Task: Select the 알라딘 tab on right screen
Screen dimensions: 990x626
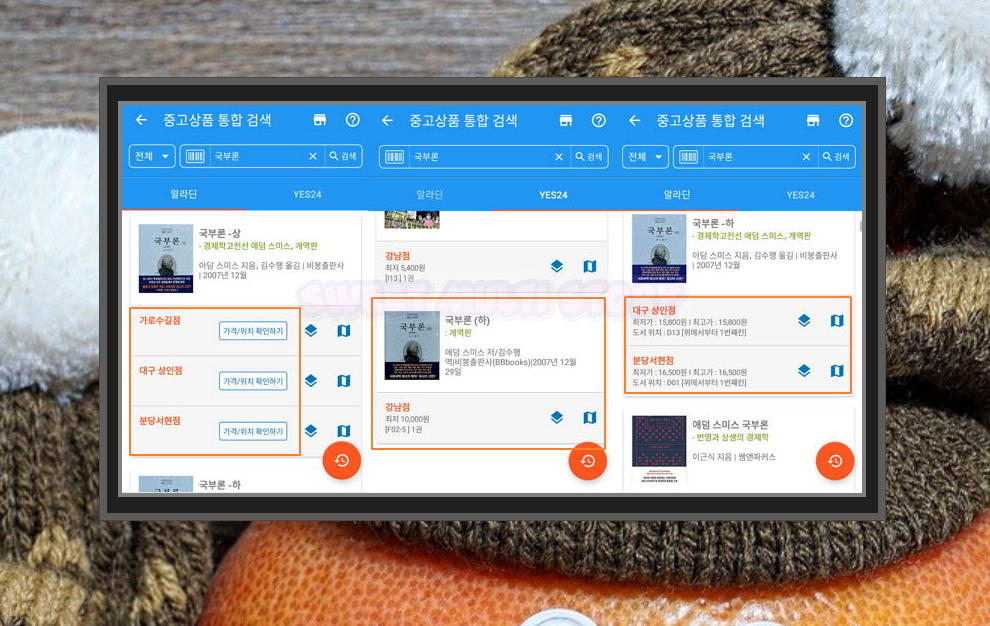Action: [x=676, y=195]
